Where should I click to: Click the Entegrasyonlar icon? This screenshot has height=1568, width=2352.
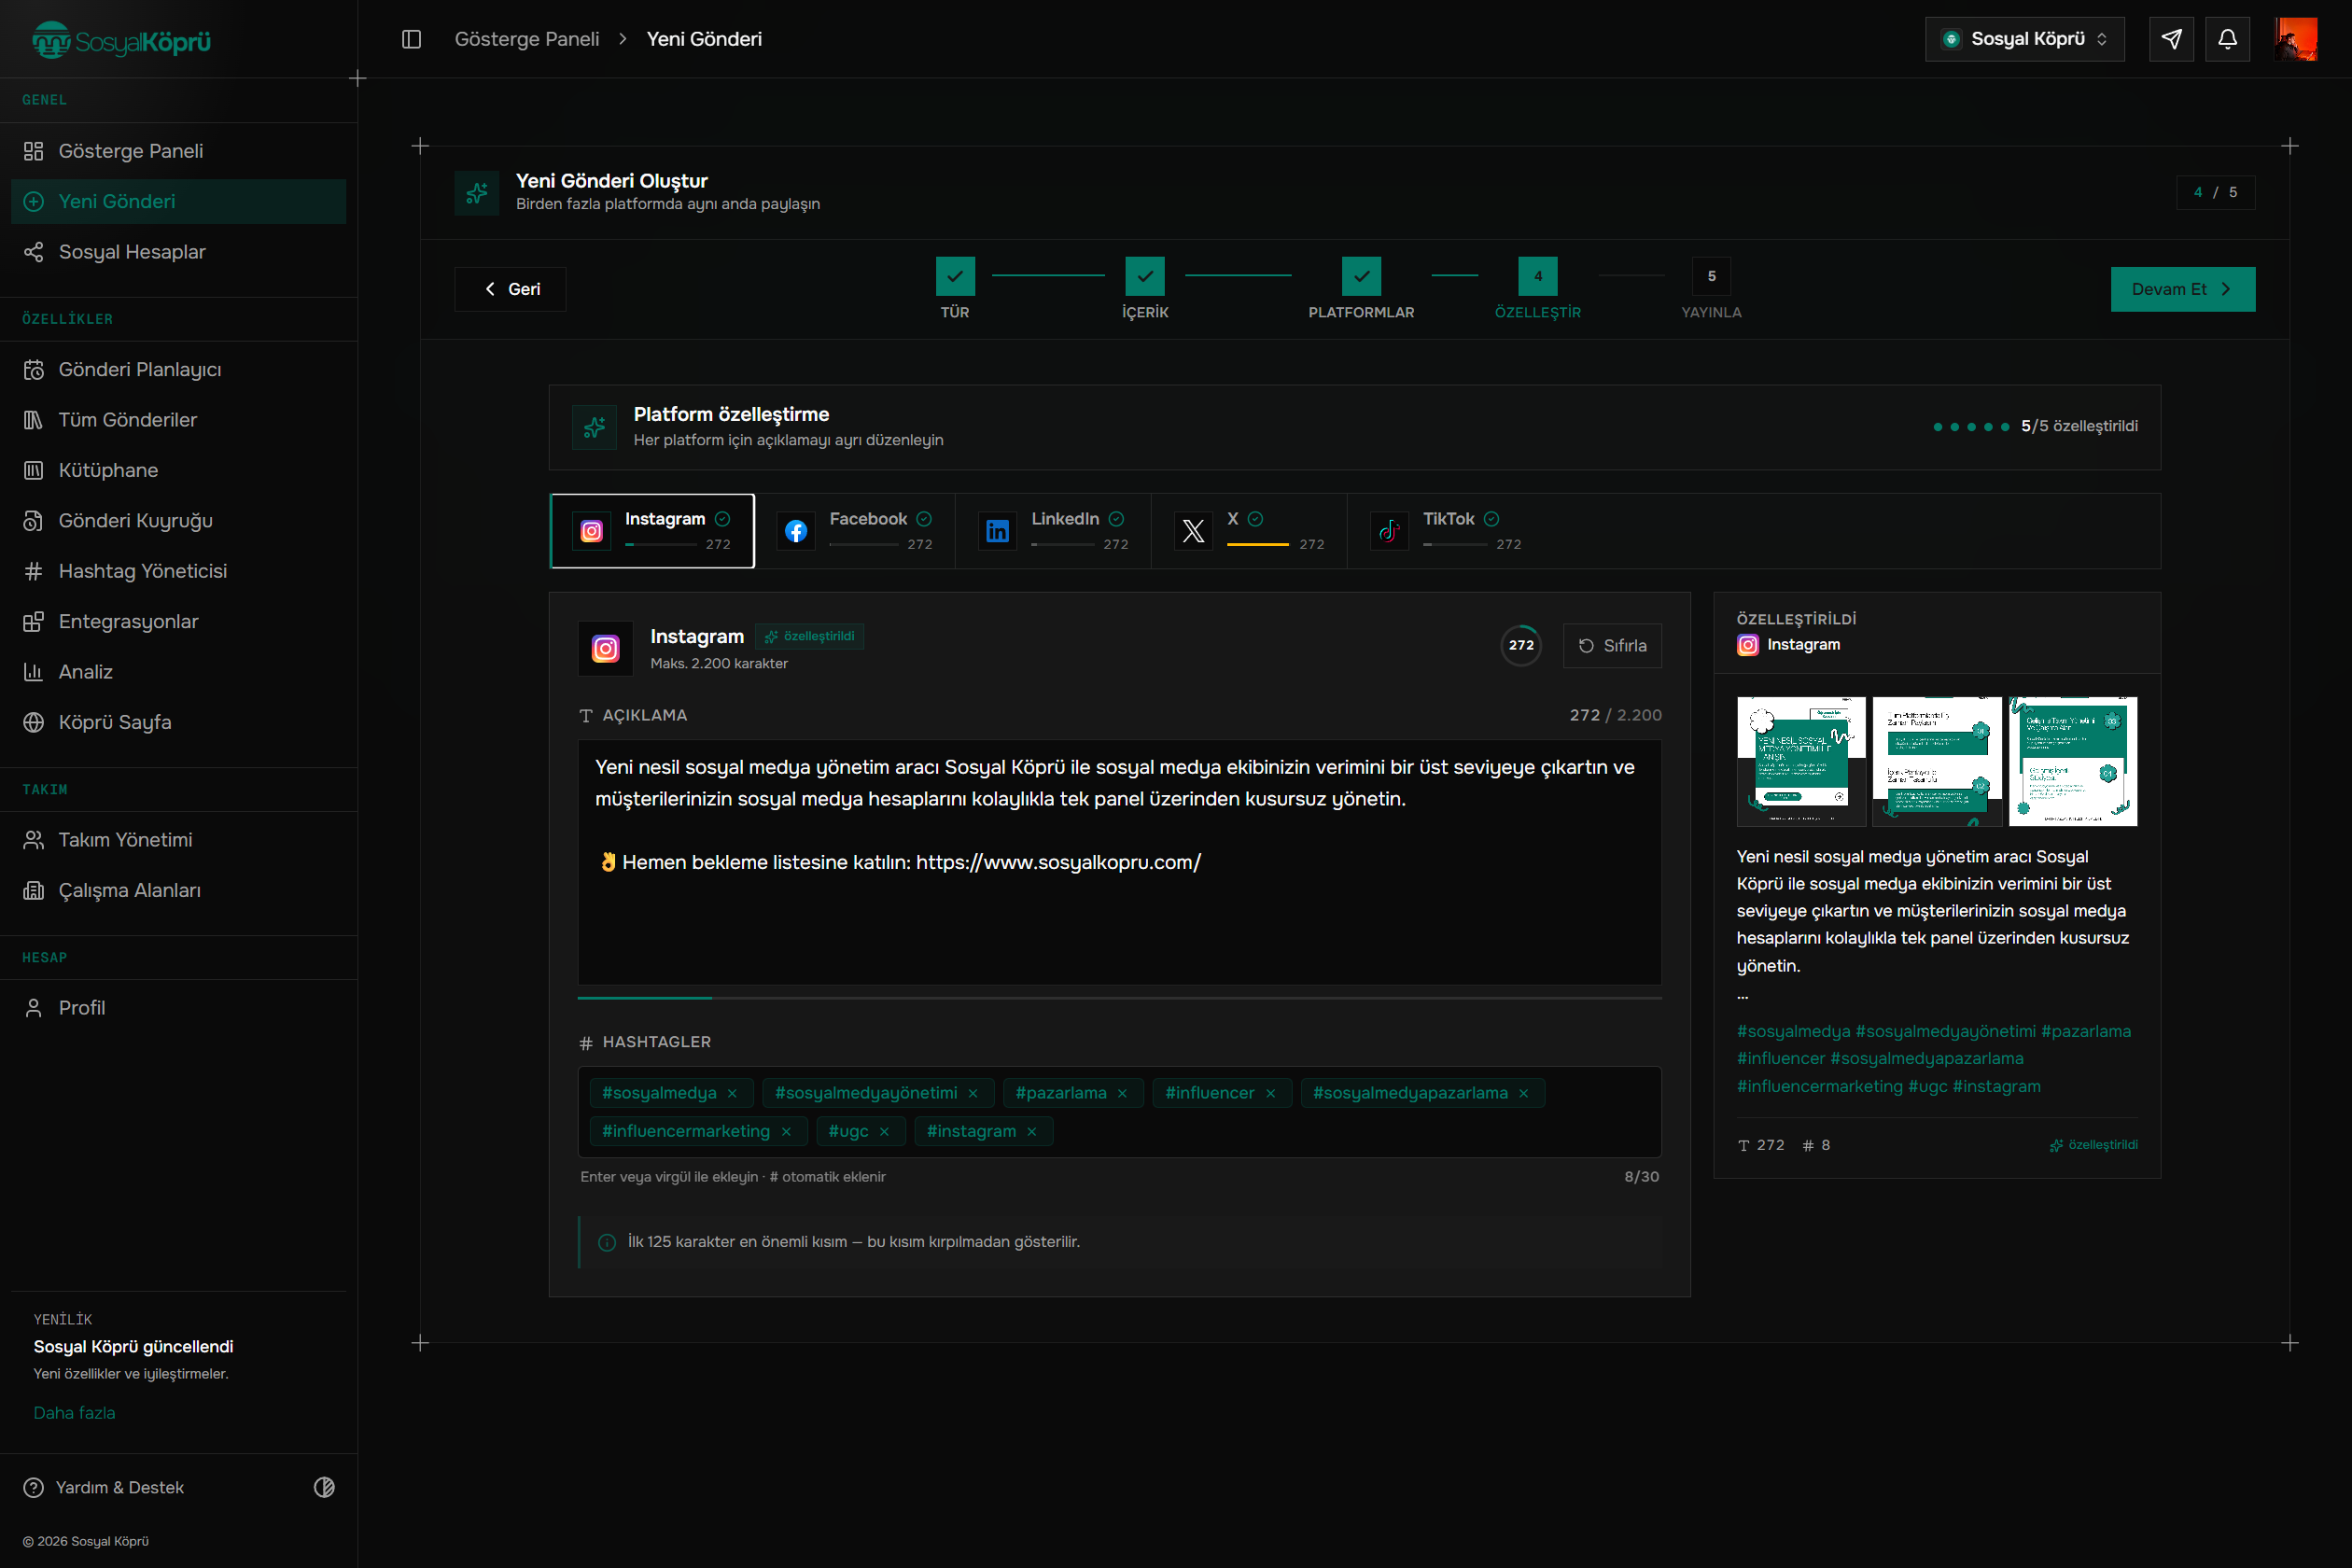click(x=34, y=622)
